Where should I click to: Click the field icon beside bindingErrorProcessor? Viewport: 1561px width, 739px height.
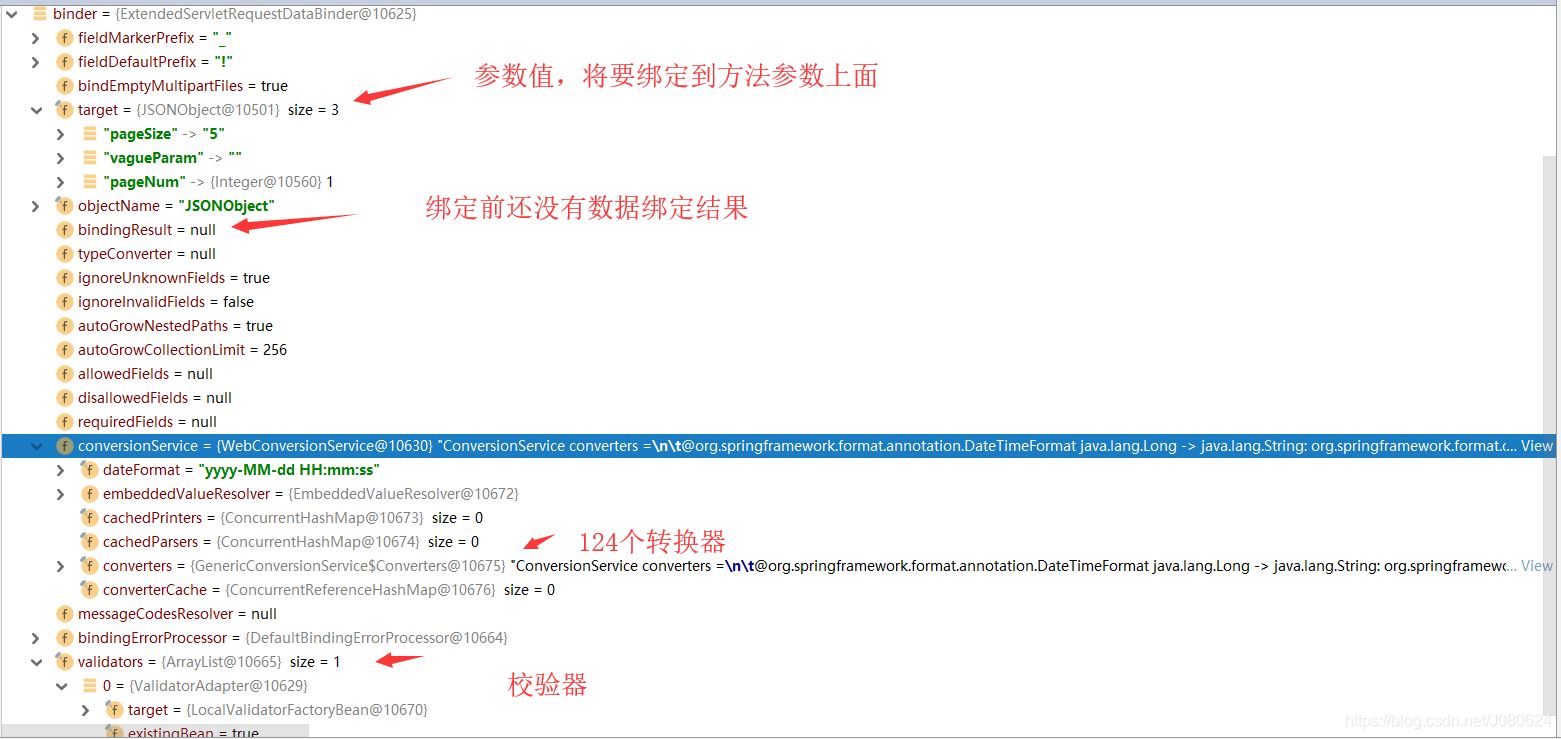tap(65, 638)
